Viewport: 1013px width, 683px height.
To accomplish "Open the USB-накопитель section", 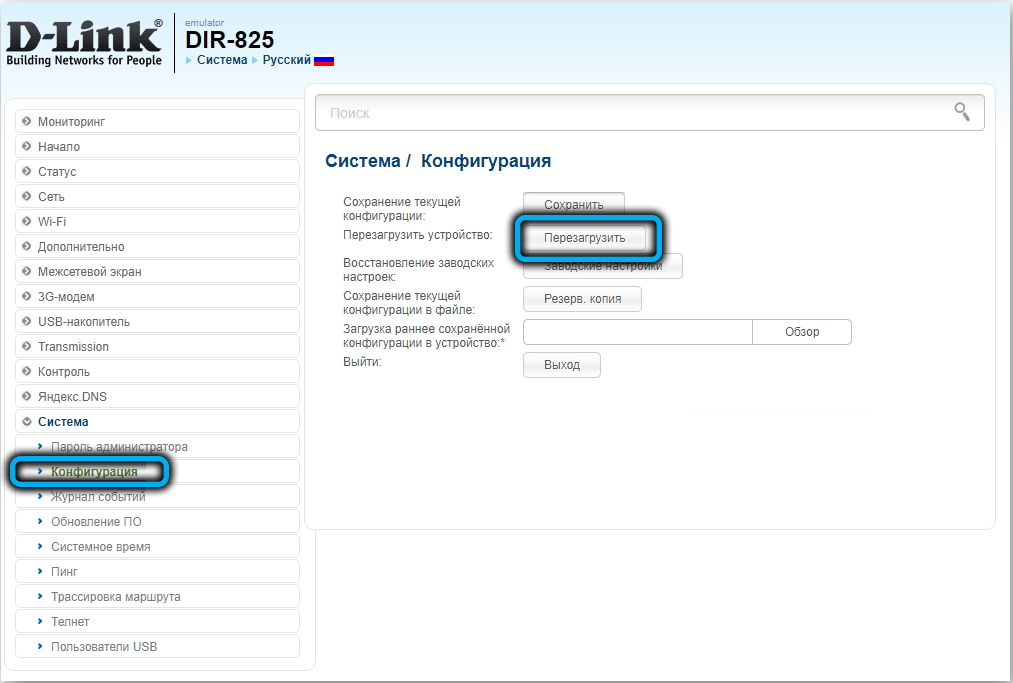I will pyautogui.click(x=83, y=321).
